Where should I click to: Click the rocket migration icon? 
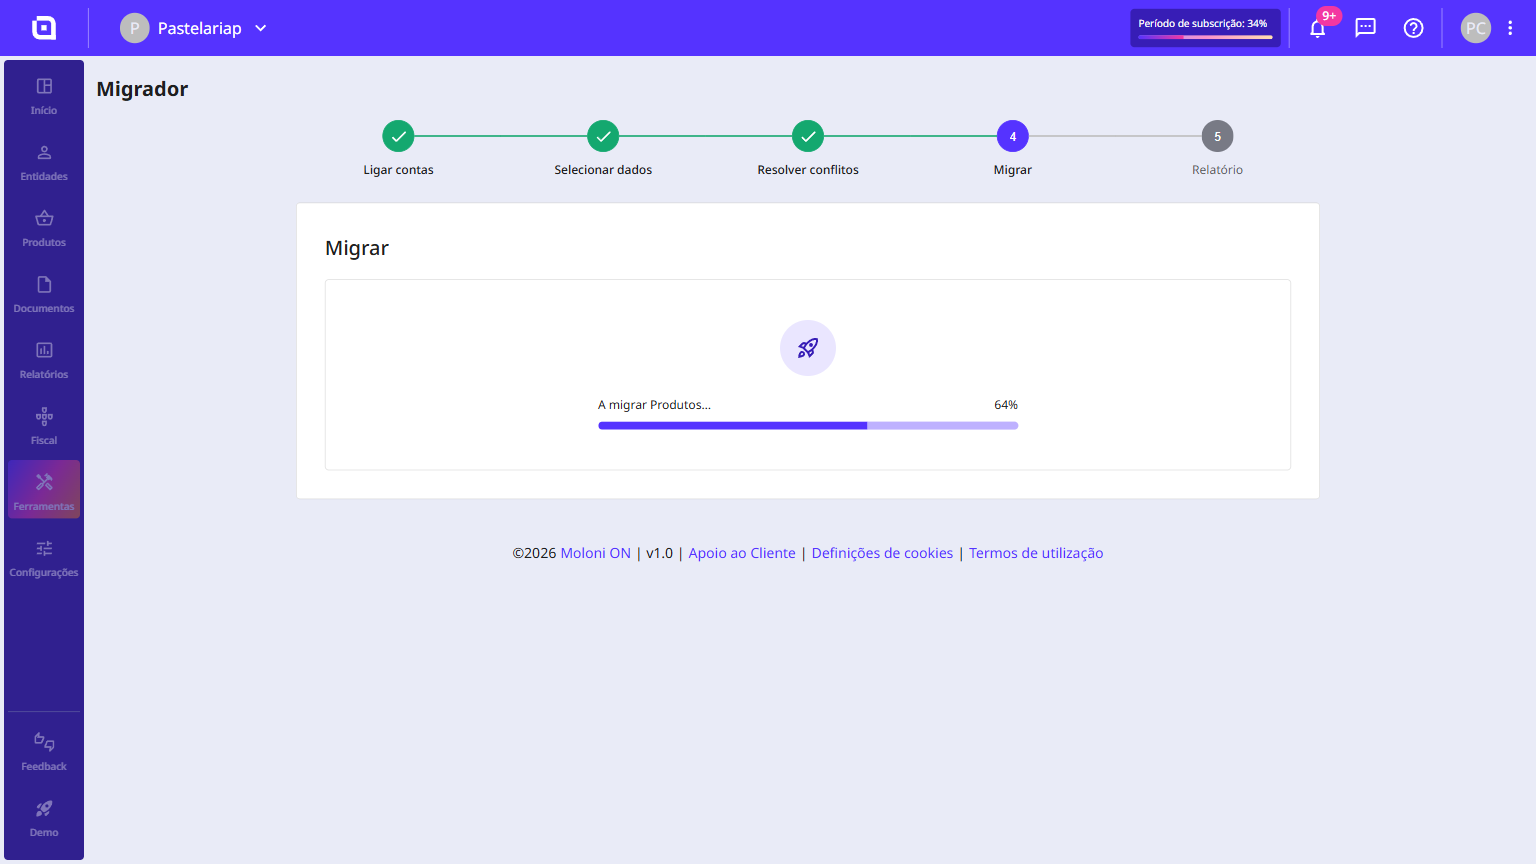coord(808,348)
